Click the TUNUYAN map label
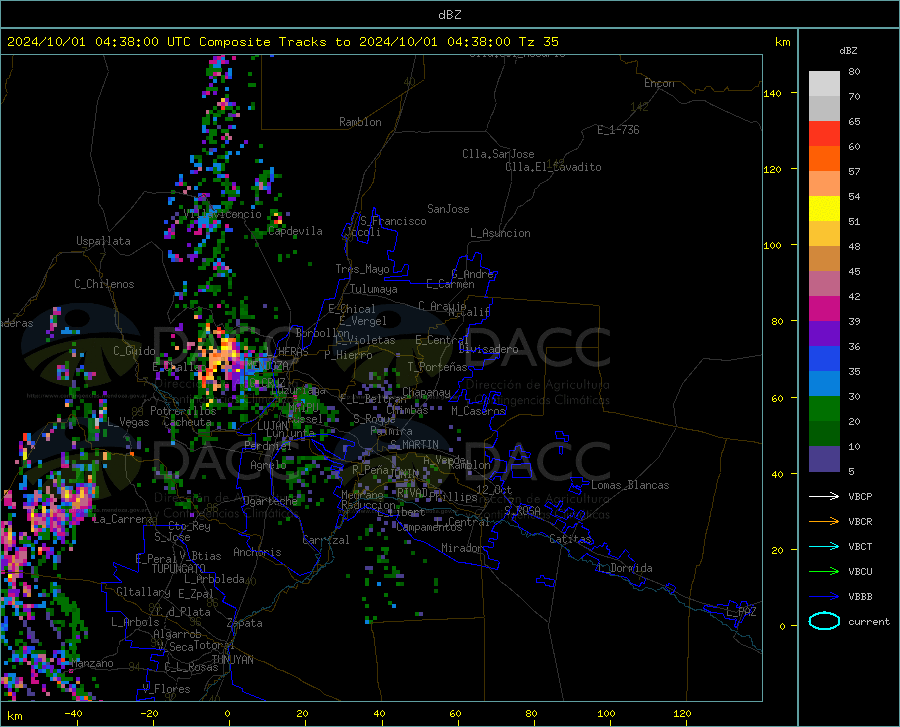Screen dimensions: 900x727 click(232, 660)
